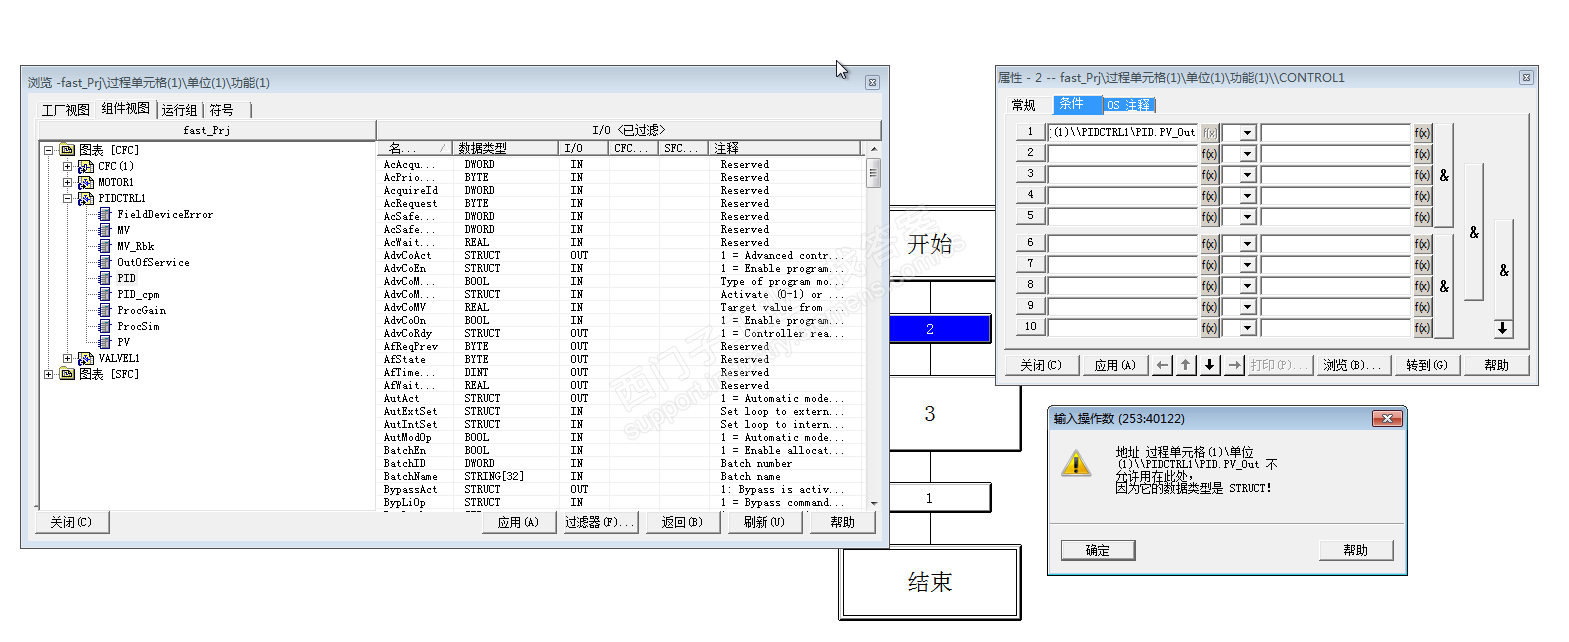Click left f(x) button of condition row 2
The image size is (1569, 642).
pyautogui.click(x=1209, y=154)
